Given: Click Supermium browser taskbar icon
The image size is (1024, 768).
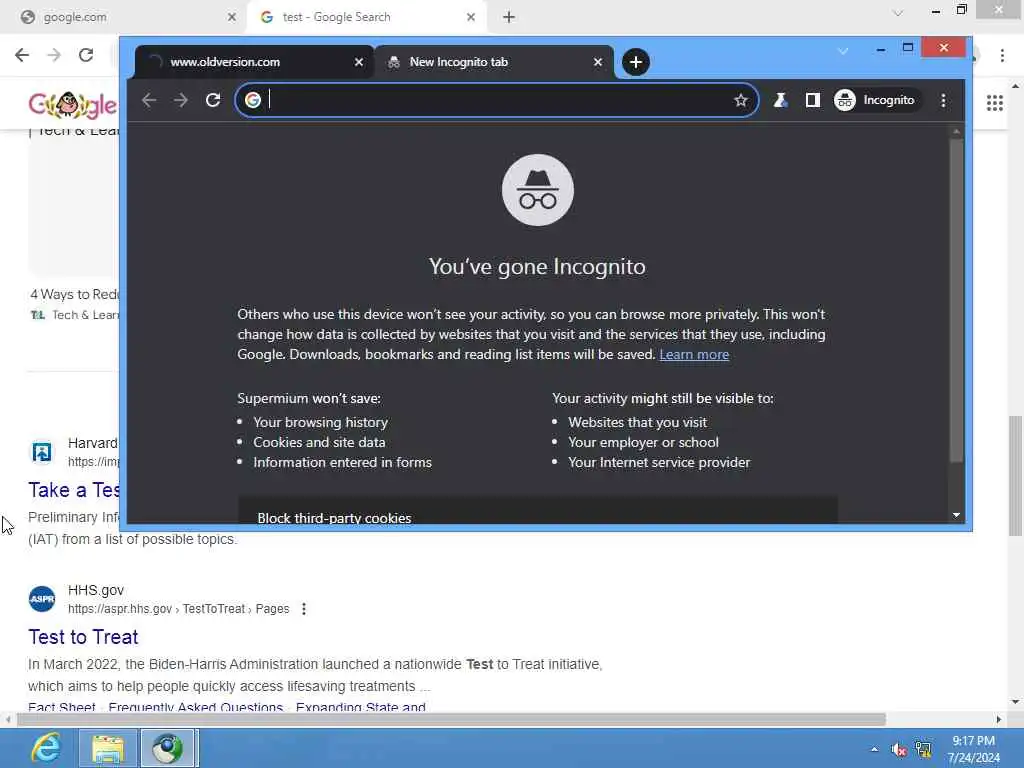Looking at the screenshot, I should click(x=168, y=748).
